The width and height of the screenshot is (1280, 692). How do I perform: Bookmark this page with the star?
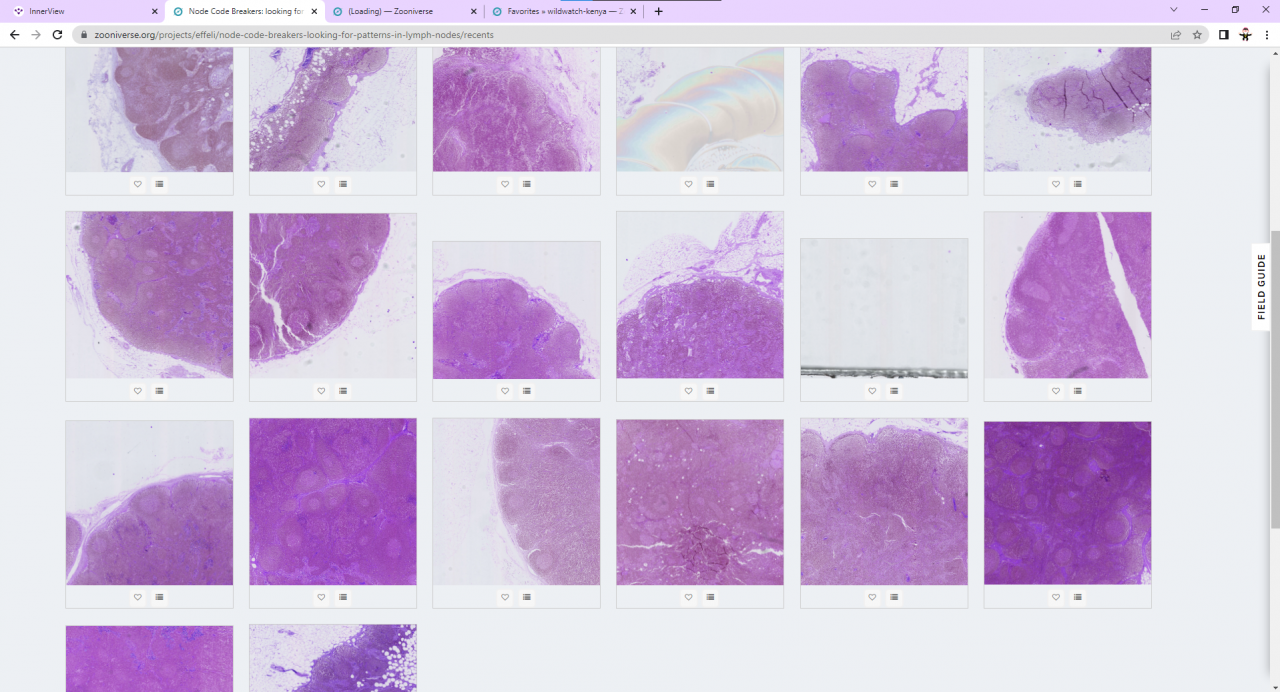(x=1197, y=34)
